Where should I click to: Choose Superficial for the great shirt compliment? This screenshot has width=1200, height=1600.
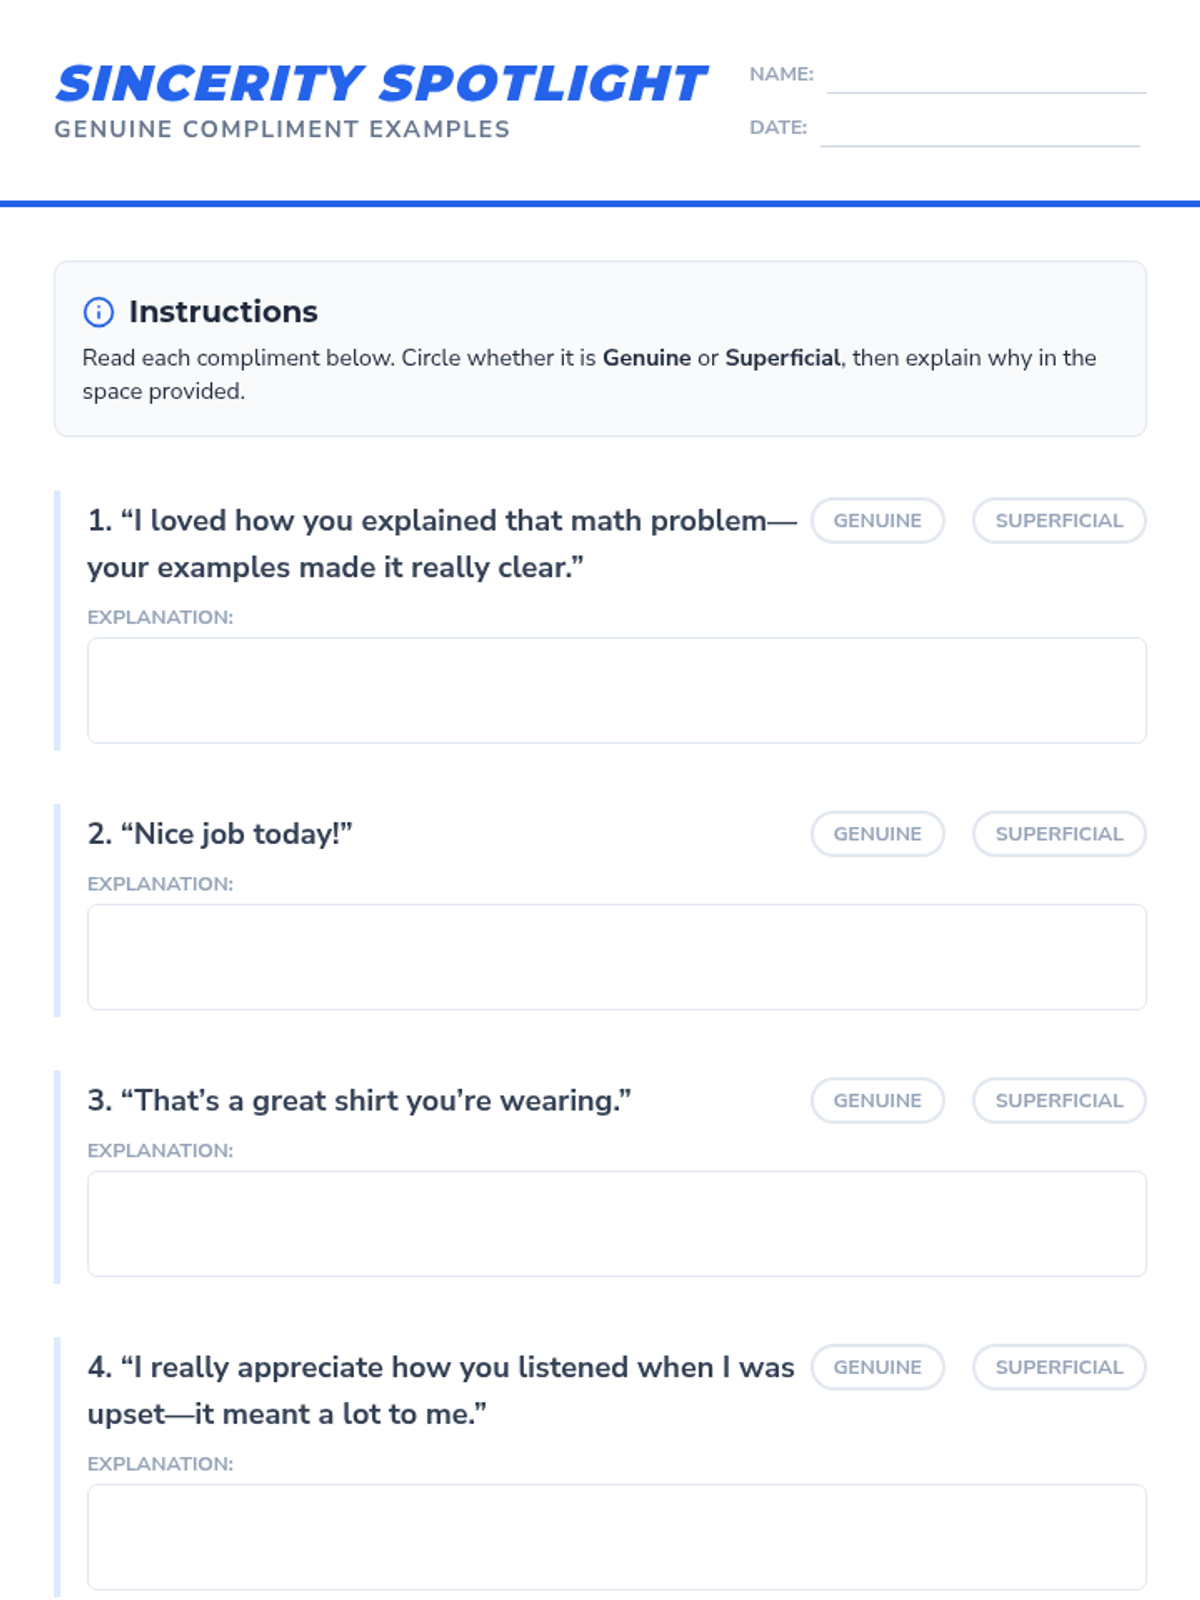pos(1058,1101)
